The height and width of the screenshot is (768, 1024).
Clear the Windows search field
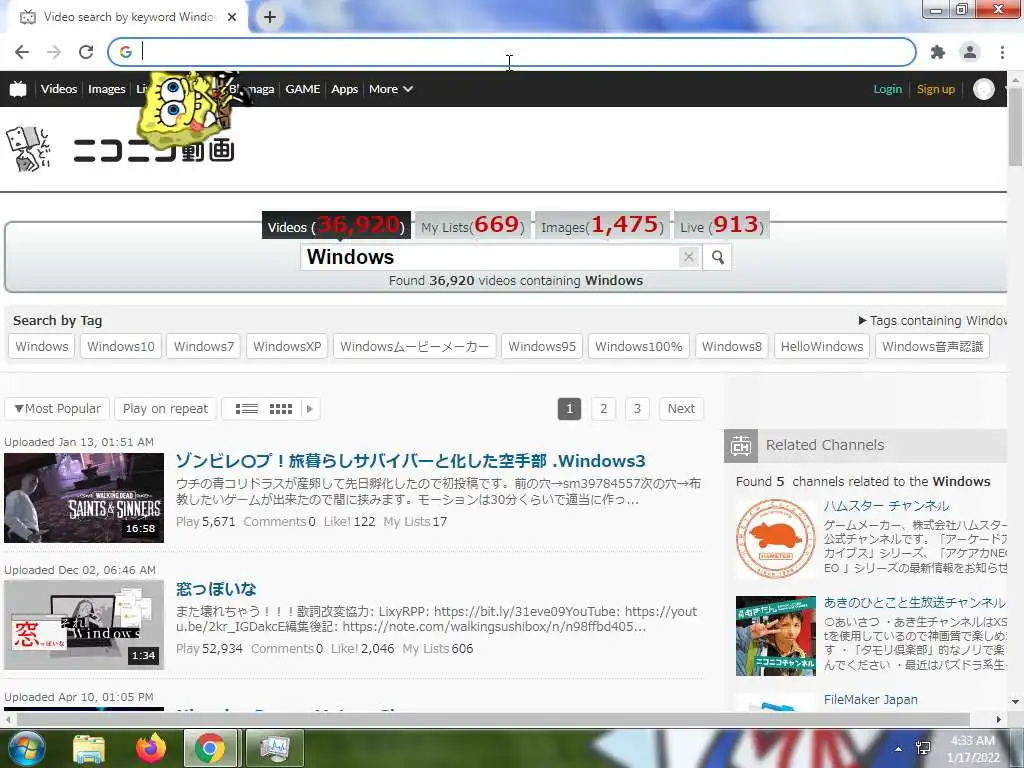(x=688, y=257)
